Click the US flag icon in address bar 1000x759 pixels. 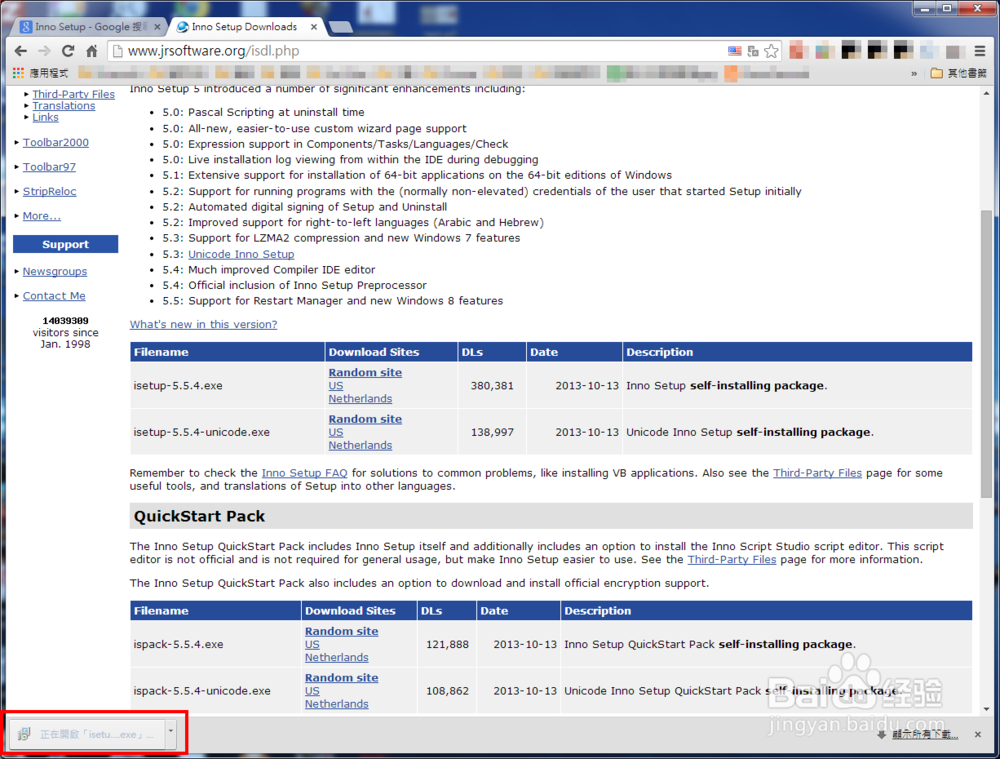(x=735, y=51)
